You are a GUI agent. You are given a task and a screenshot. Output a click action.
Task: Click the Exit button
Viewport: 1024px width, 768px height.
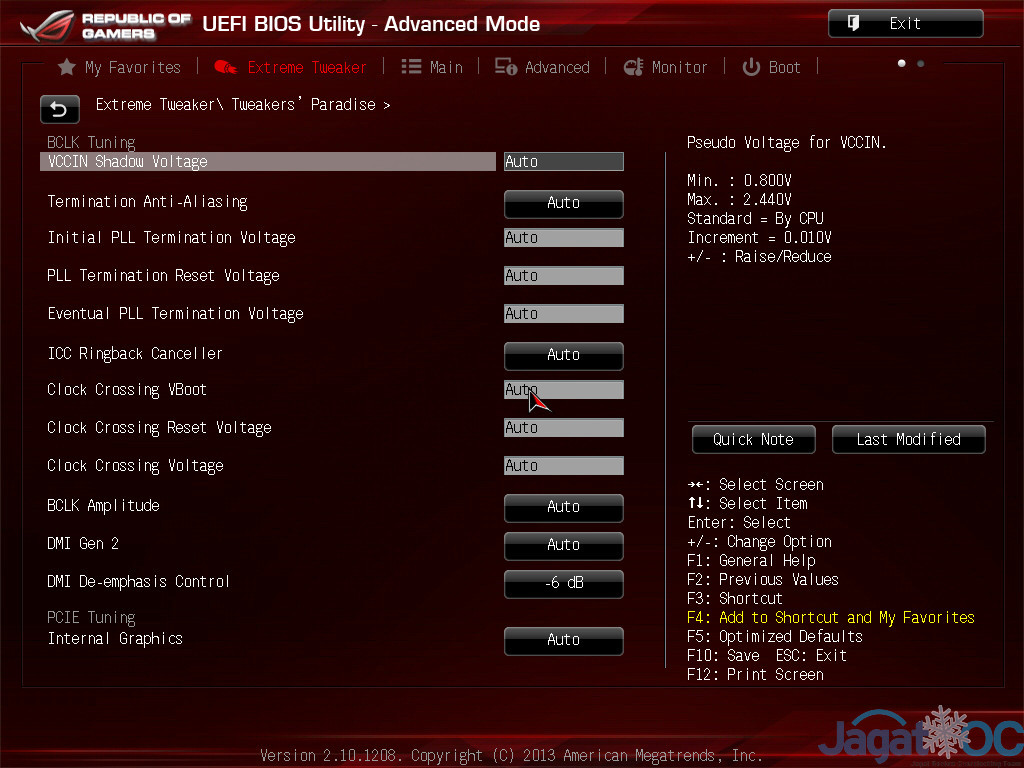[x=905, y=24]
